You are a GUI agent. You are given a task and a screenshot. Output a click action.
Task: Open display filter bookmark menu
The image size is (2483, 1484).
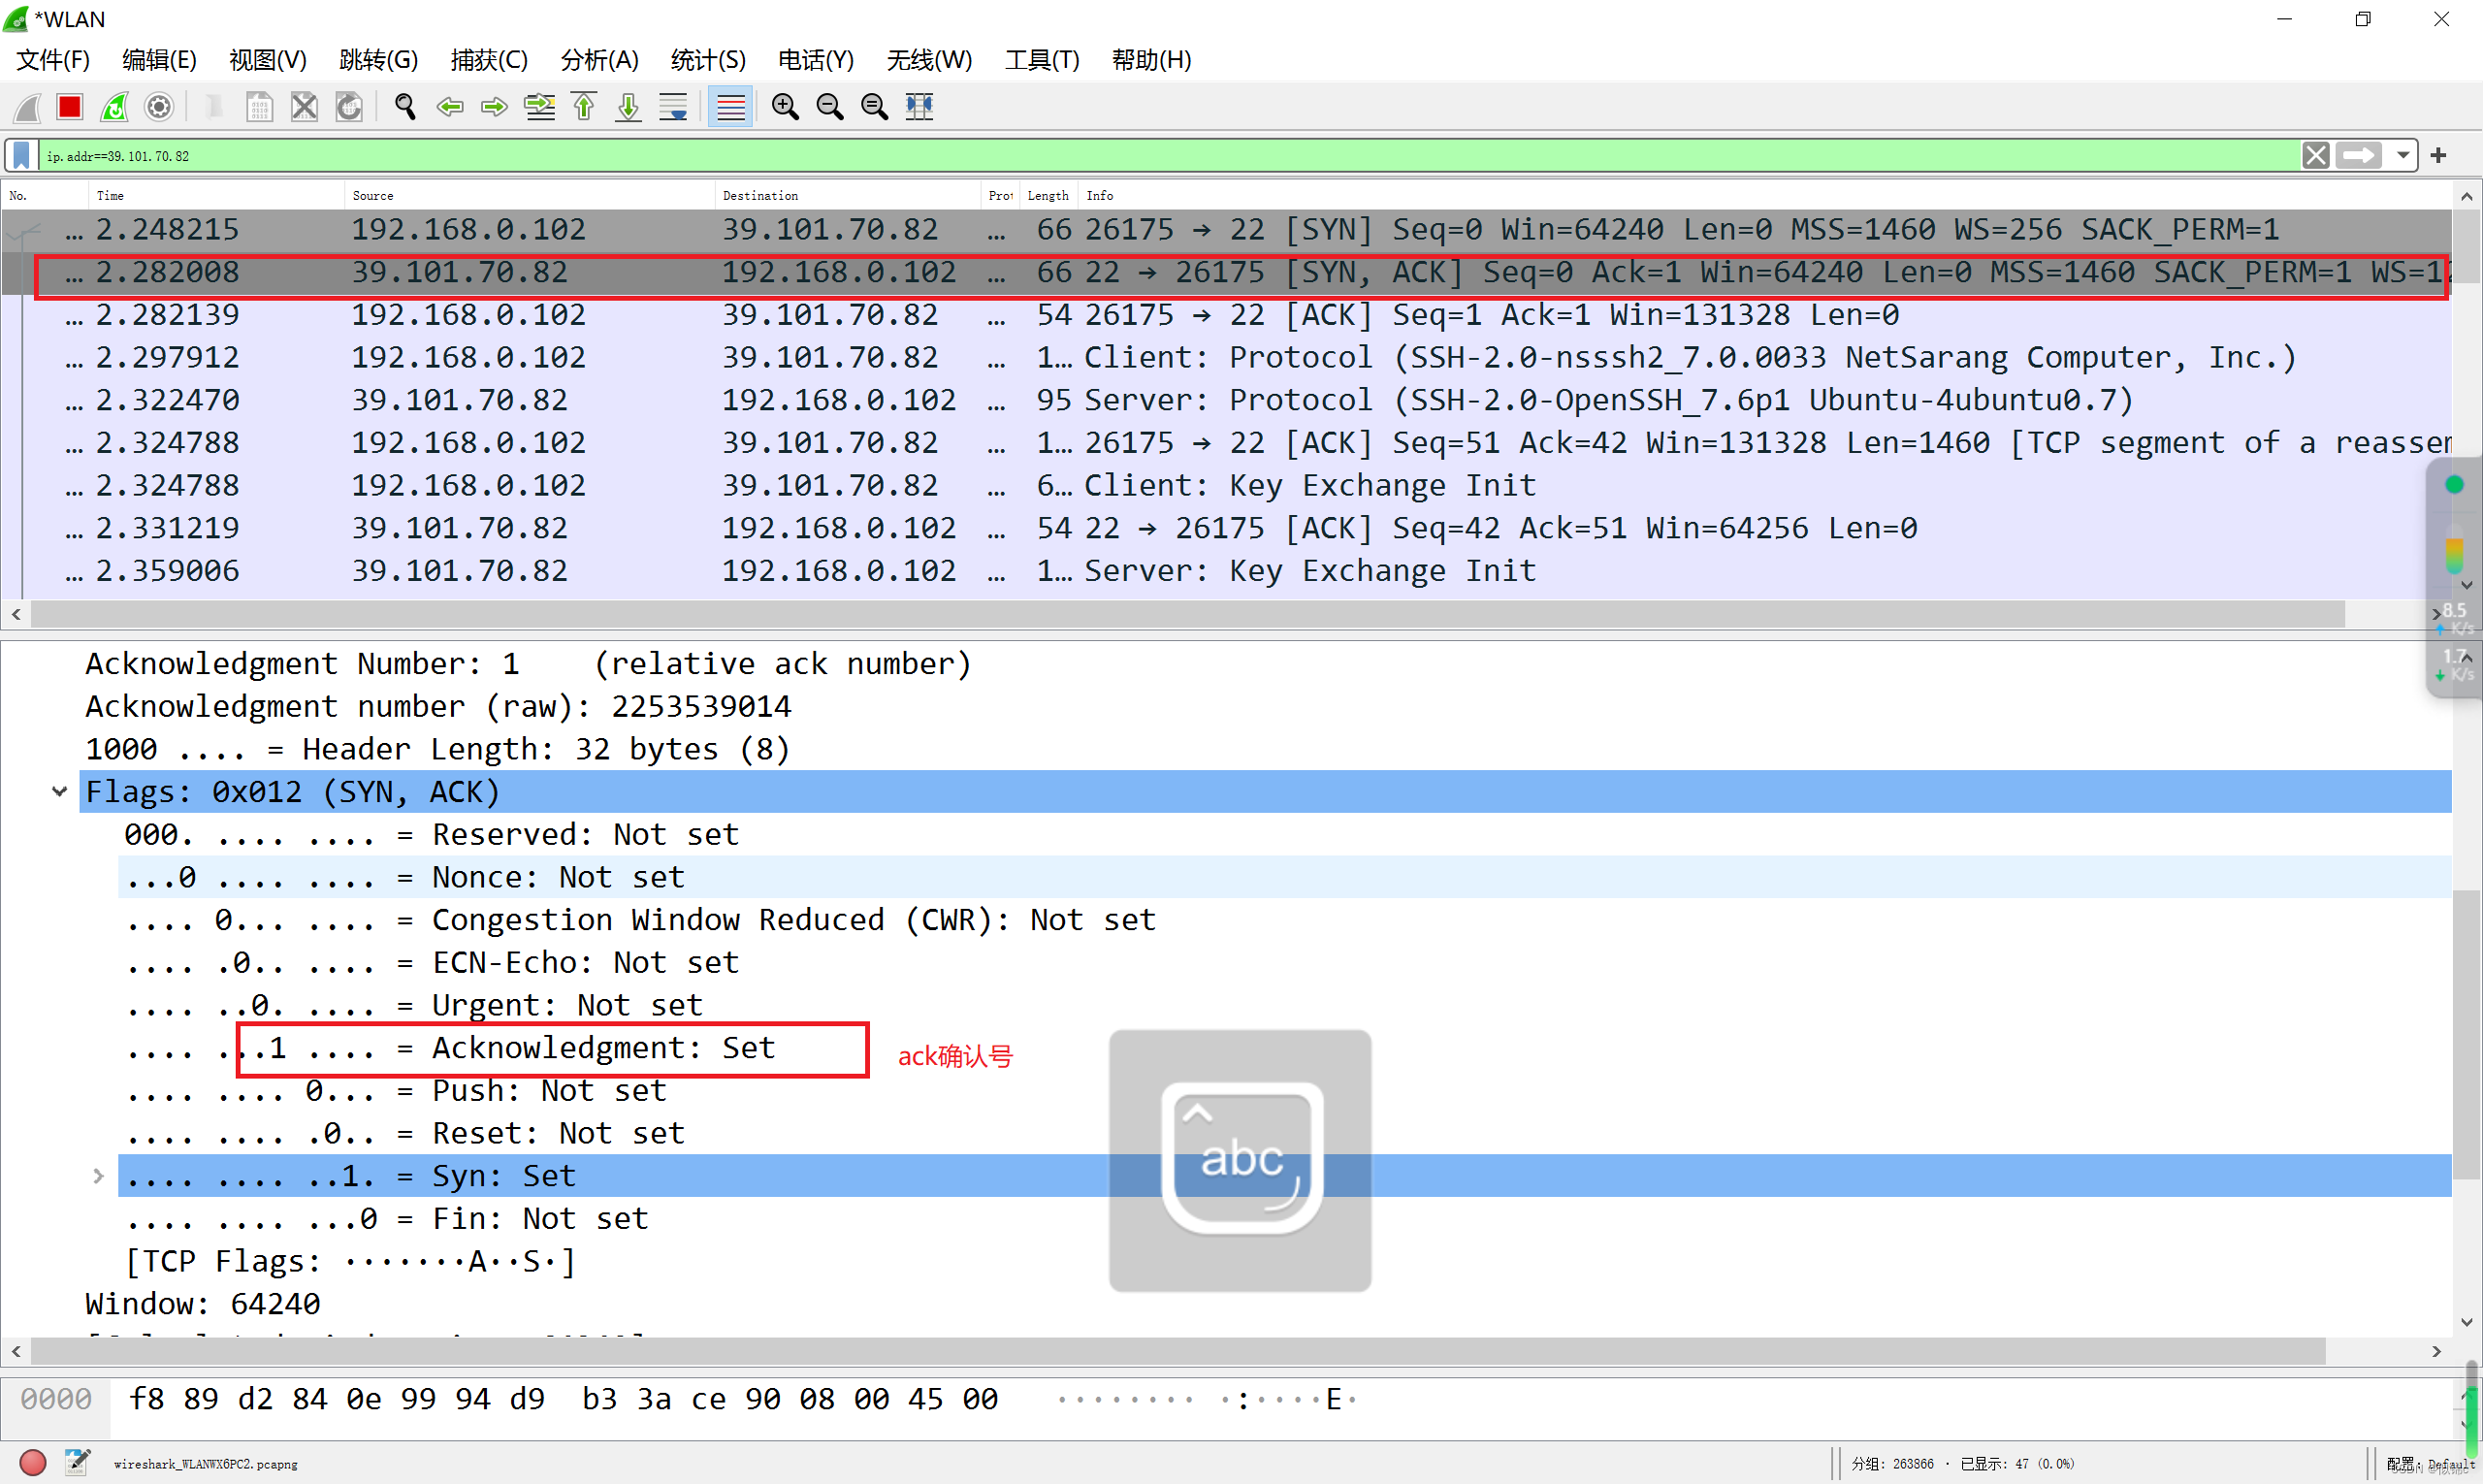[21, 156]
